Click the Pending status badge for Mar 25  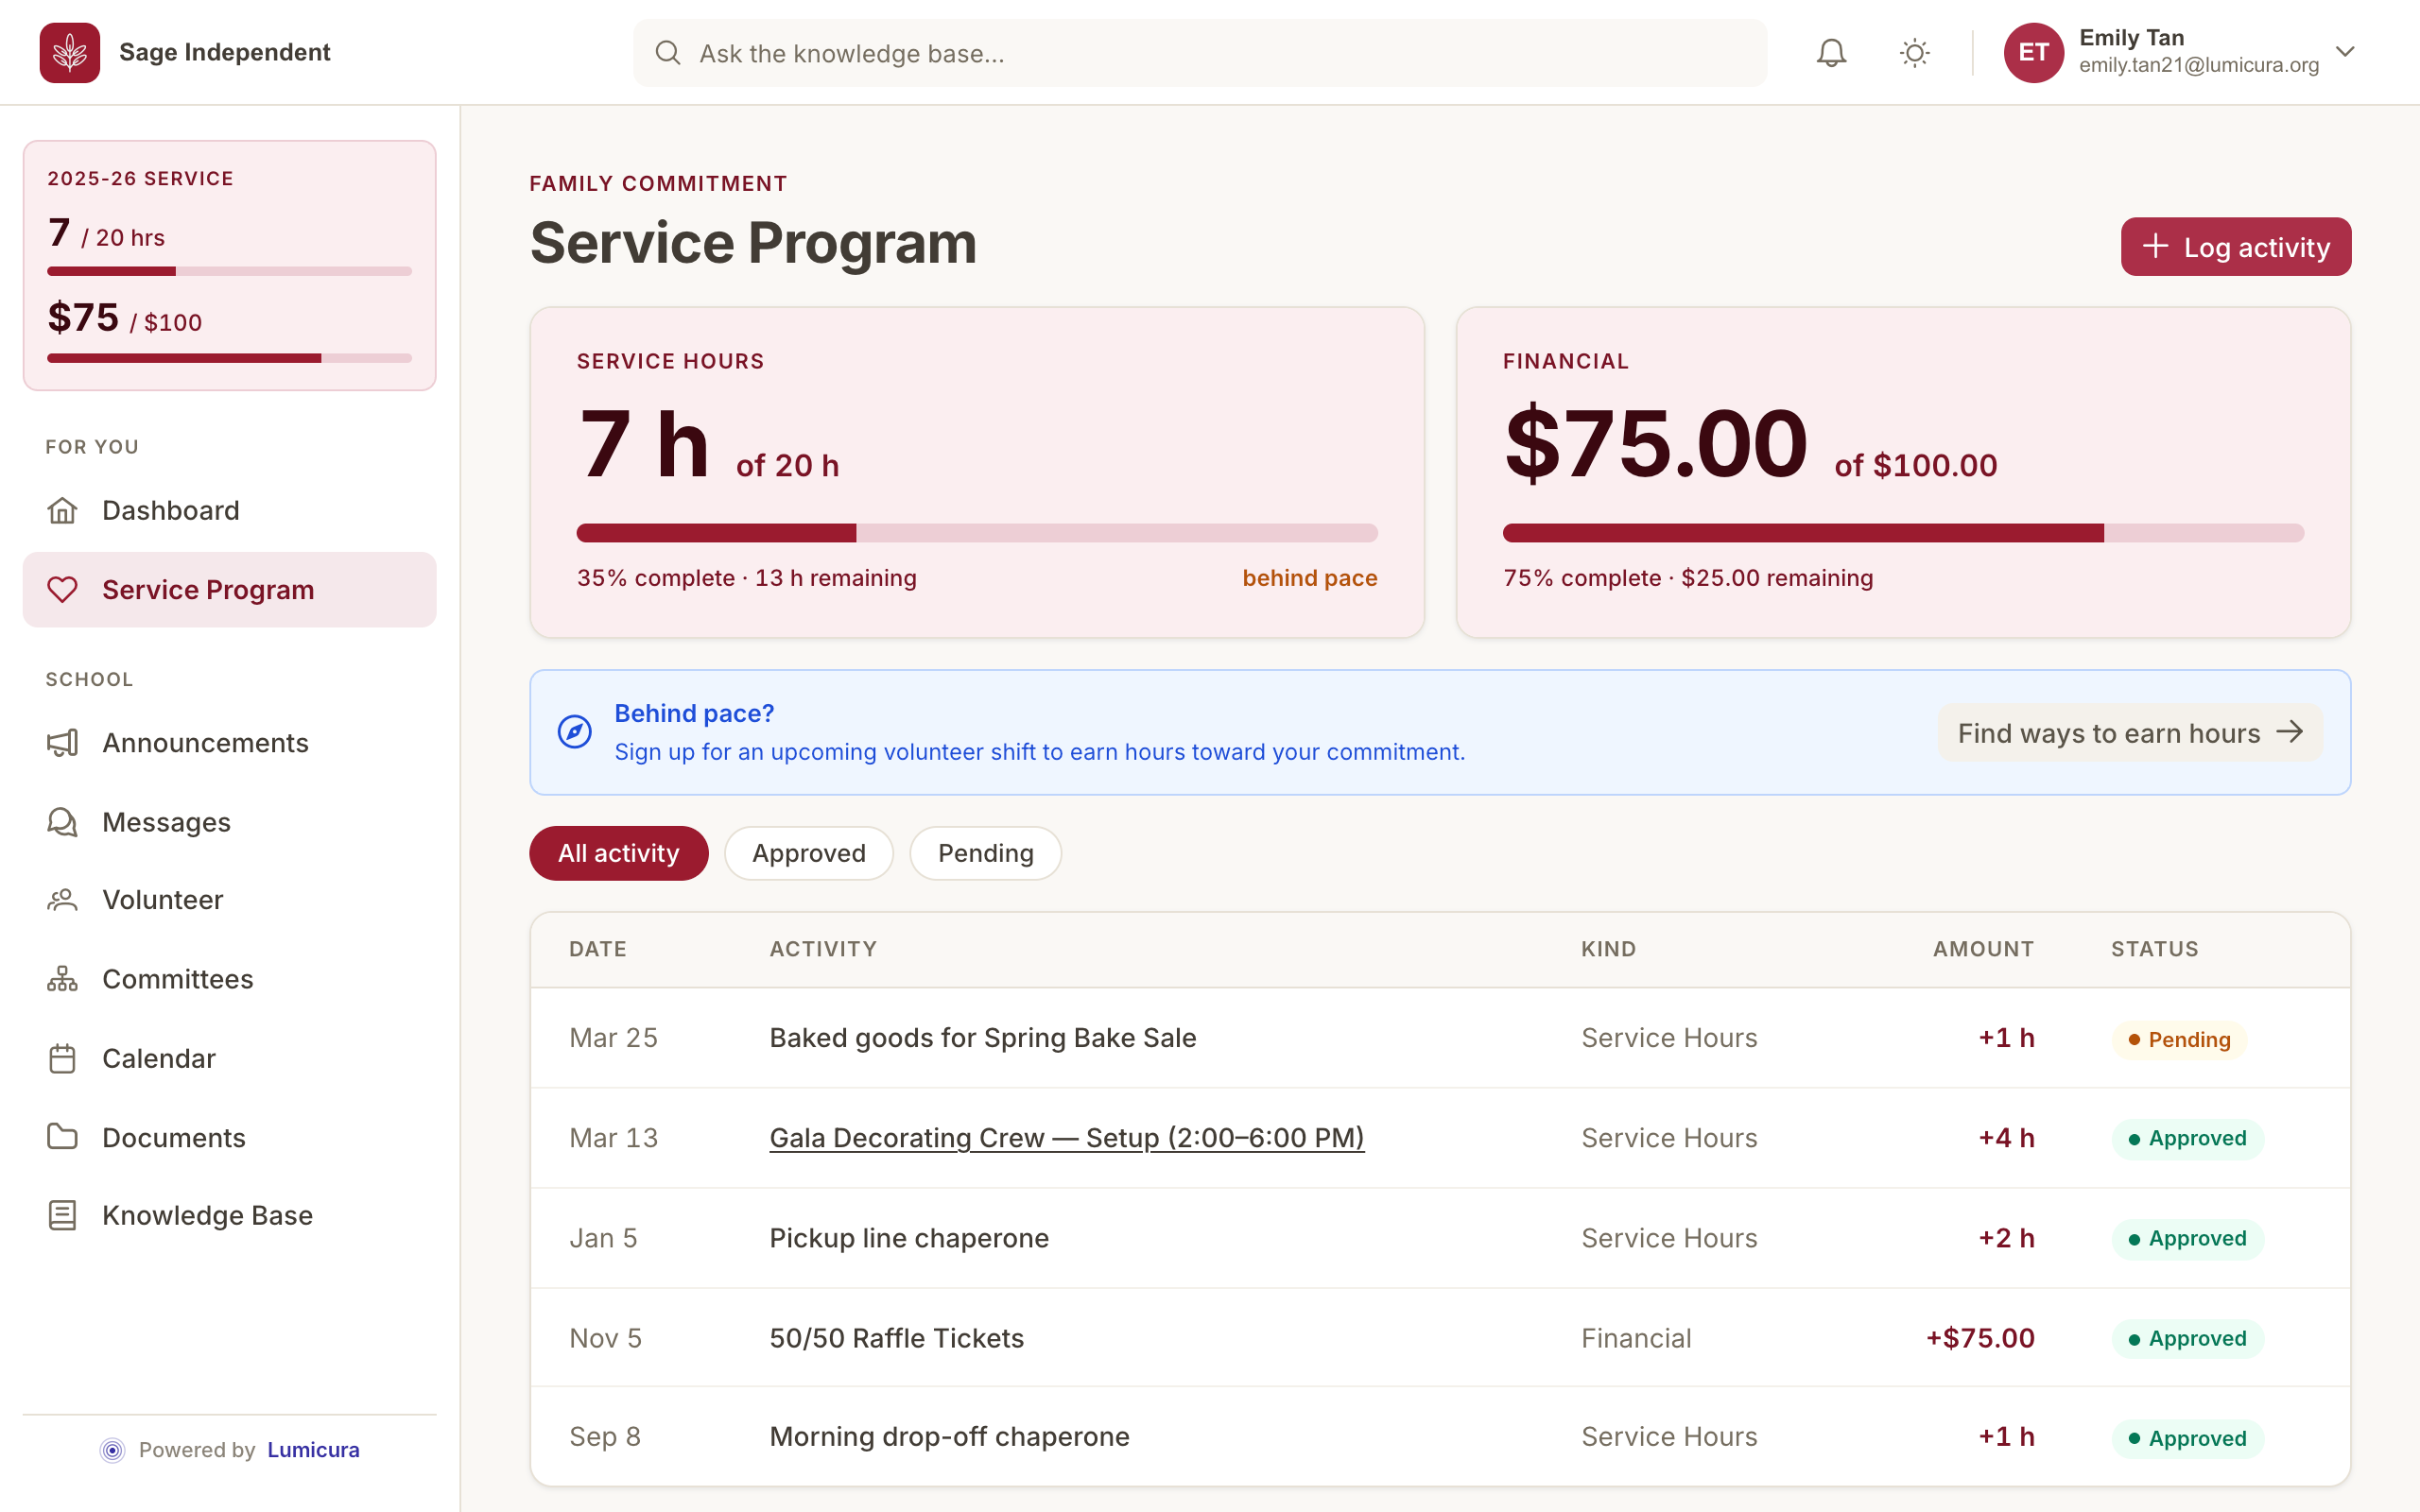tap(2179, 1039)
